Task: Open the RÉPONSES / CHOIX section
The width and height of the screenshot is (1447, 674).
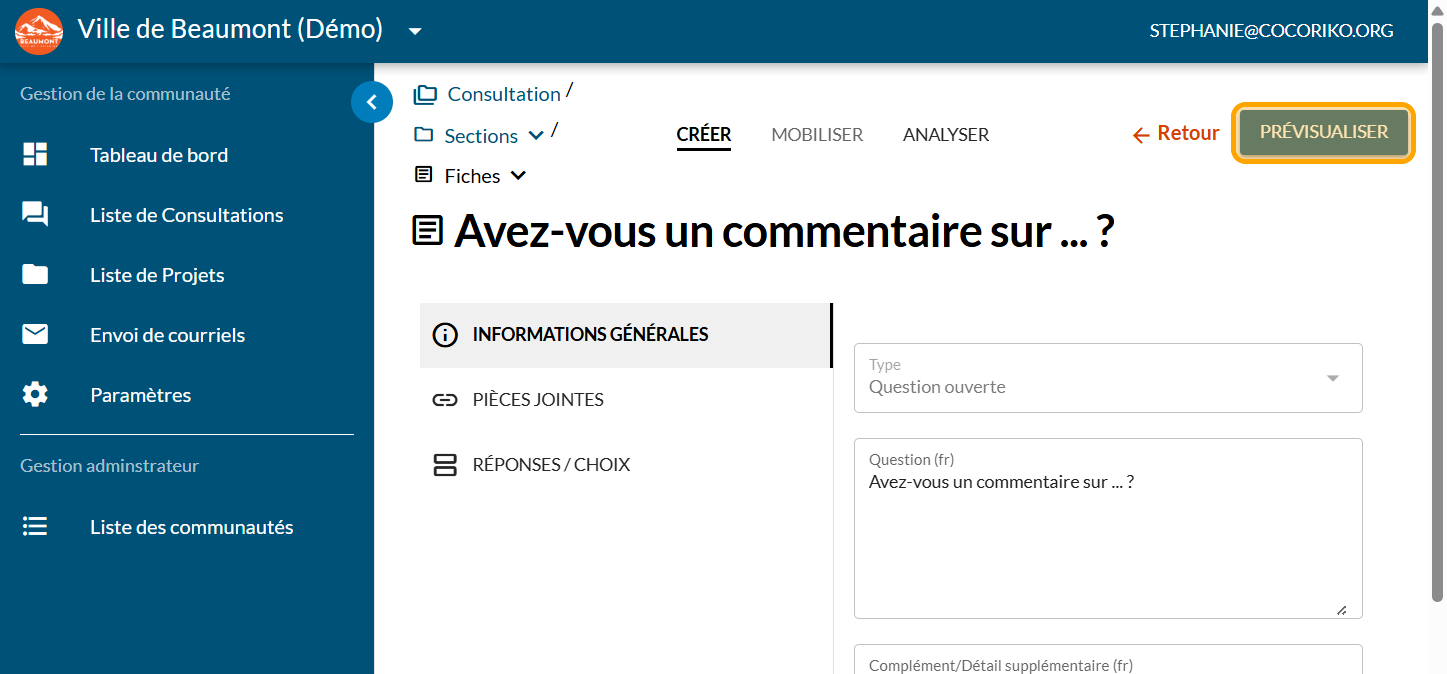Action: tap(551, 465)
